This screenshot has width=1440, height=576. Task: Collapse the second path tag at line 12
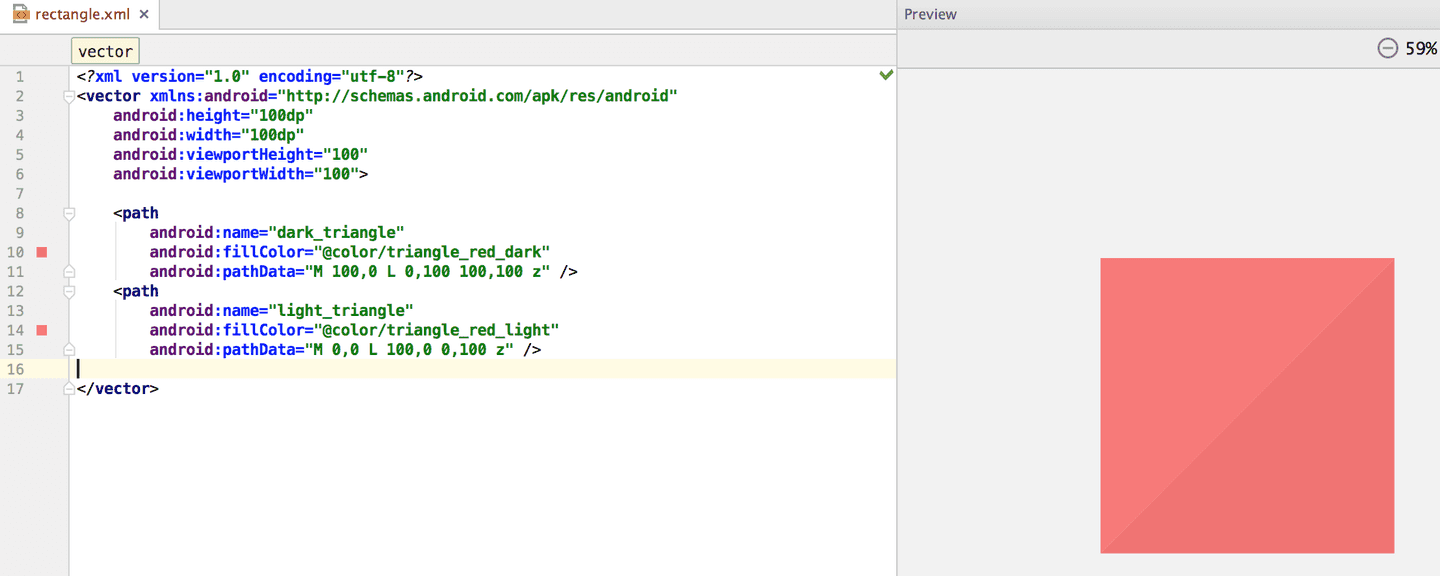[x=69, y=291]
